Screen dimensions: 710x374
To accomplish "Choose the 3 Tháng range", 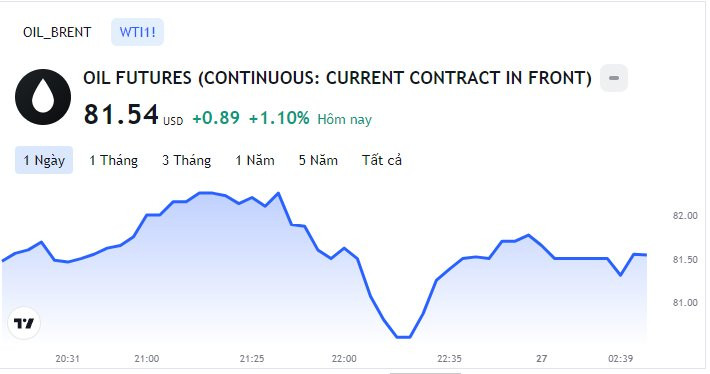I will coord(187,160).
